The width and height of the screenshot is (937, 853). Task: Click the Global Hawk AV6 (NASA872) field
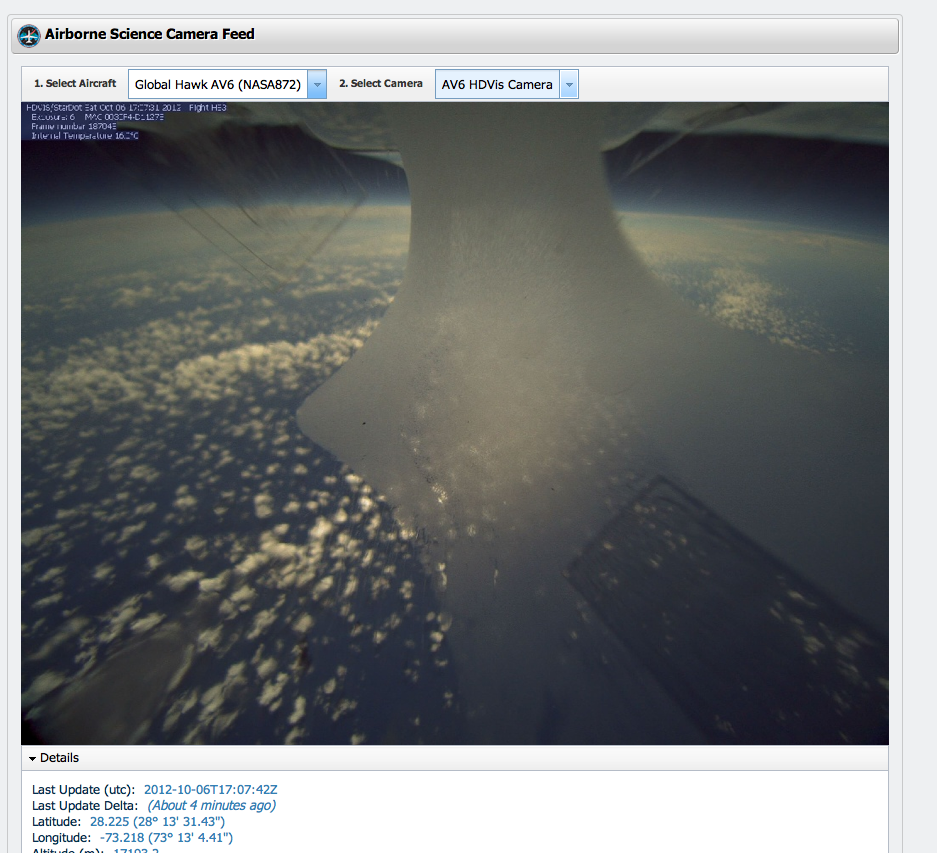coord(217,85)
